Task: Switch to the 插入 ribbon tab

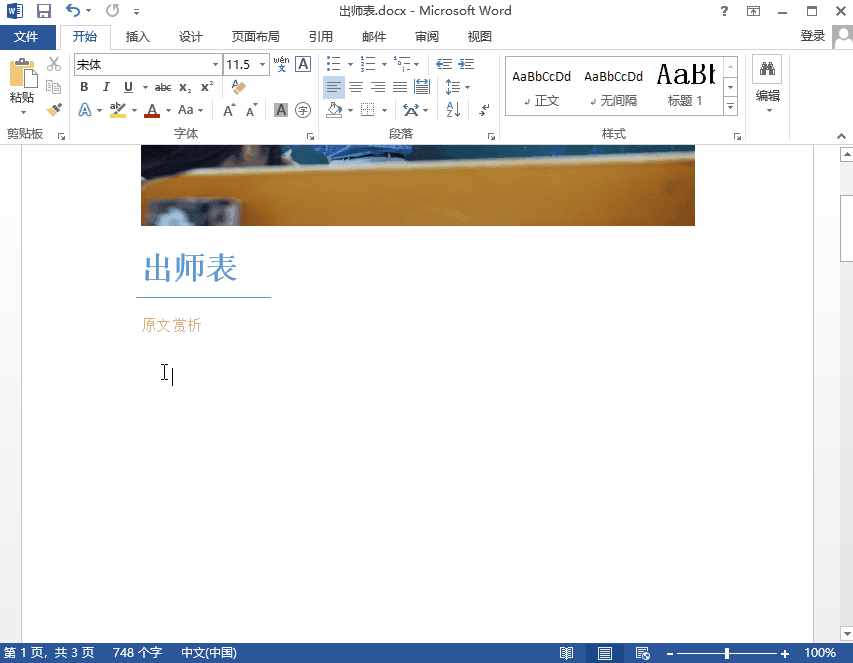Action: [x=137, y=37]
